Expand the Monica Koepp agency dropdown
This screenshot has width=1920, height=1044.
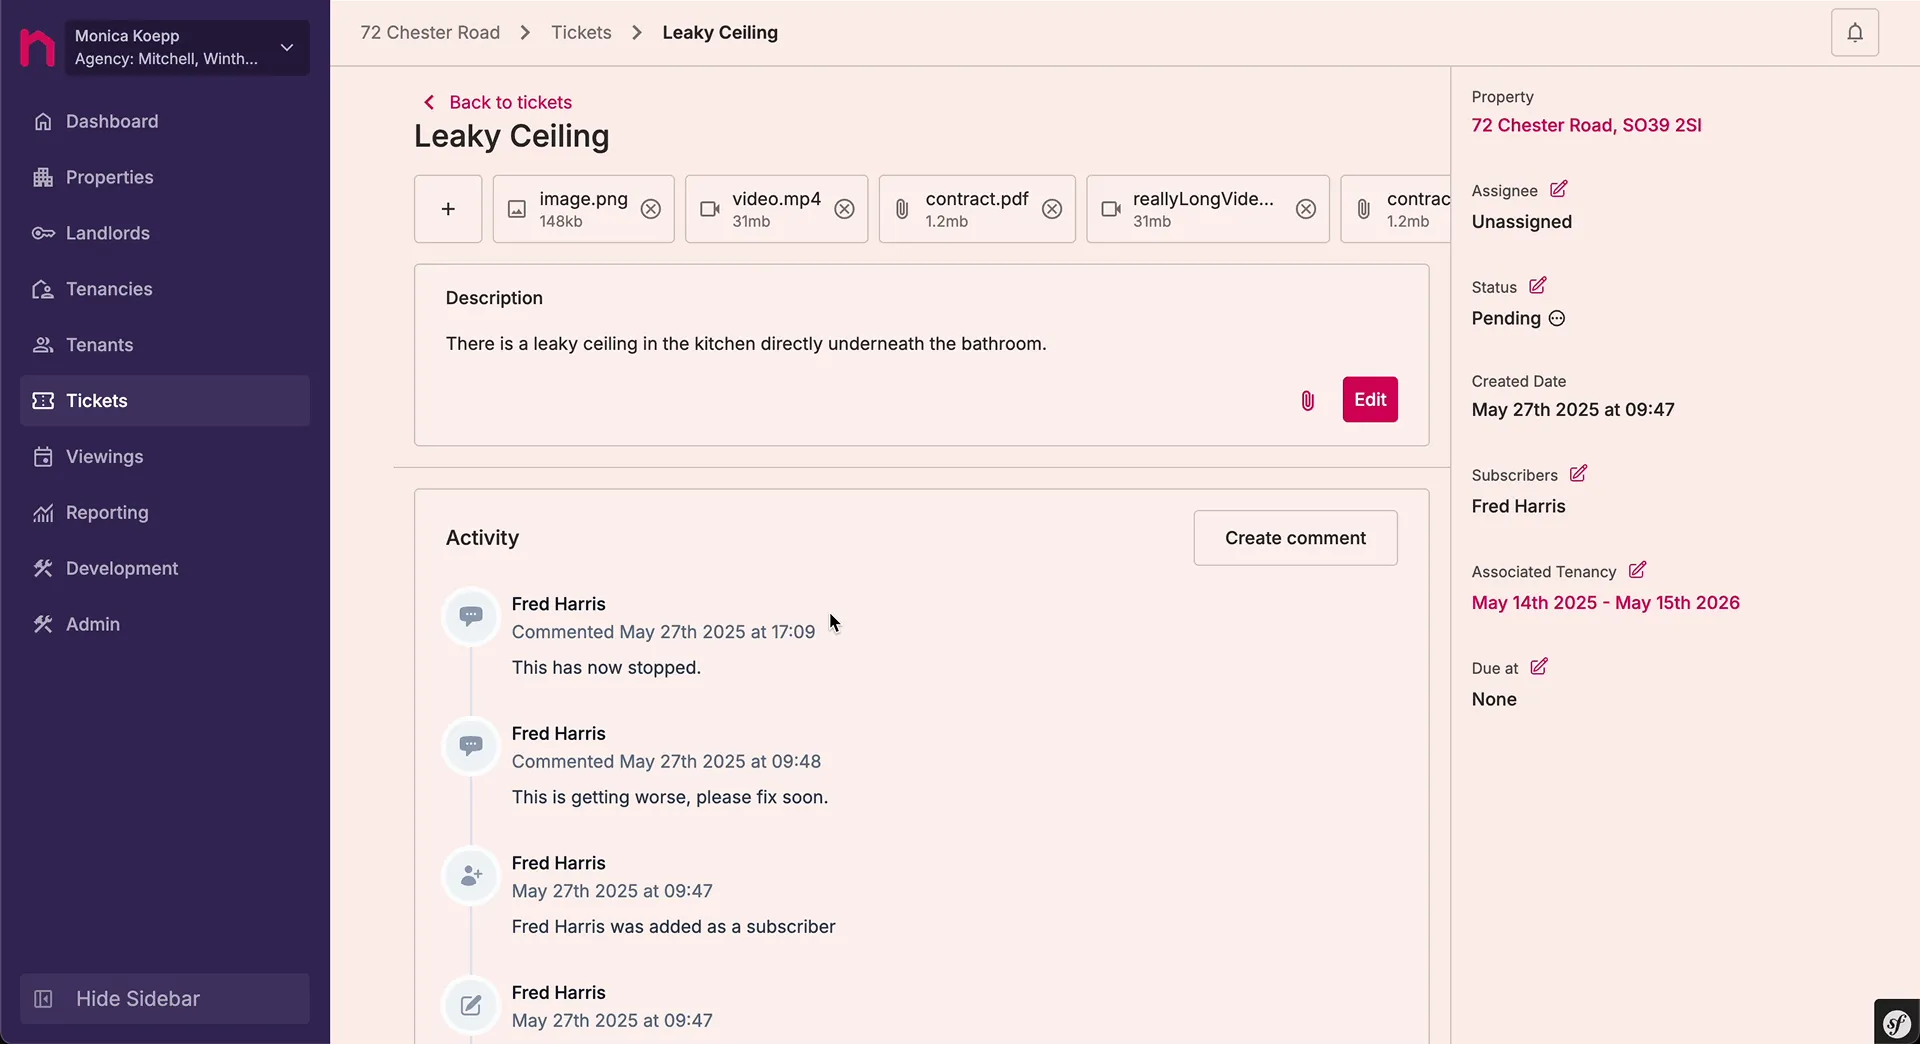(x=287, y=47)
